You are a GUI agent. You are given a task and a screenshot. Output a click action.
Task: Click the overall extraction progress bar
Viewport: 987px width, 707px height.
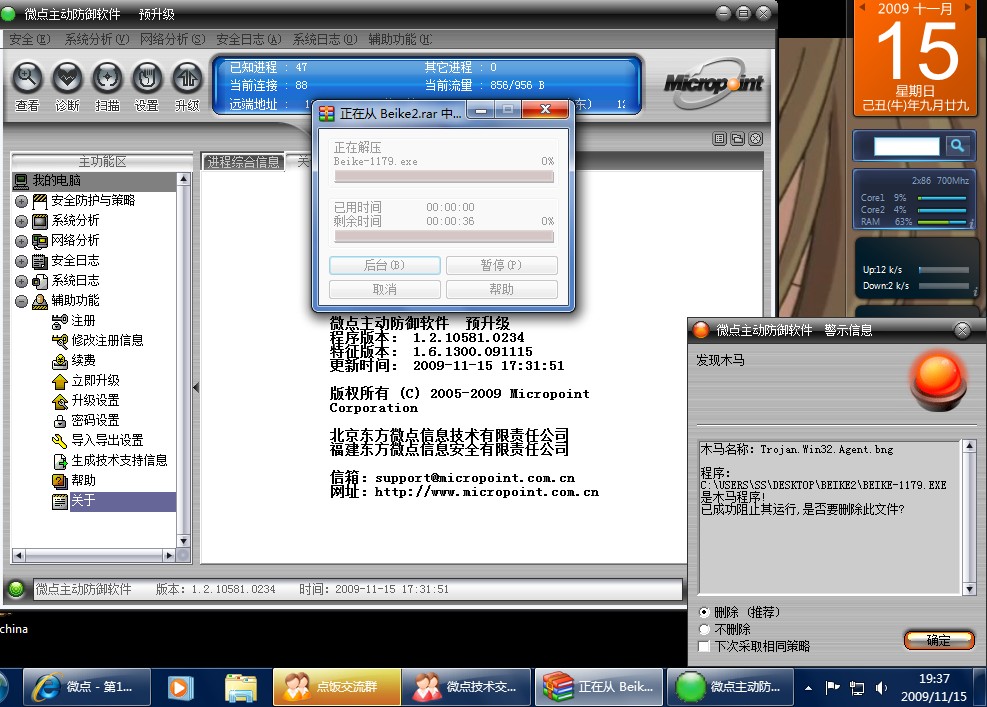(444, 237)
